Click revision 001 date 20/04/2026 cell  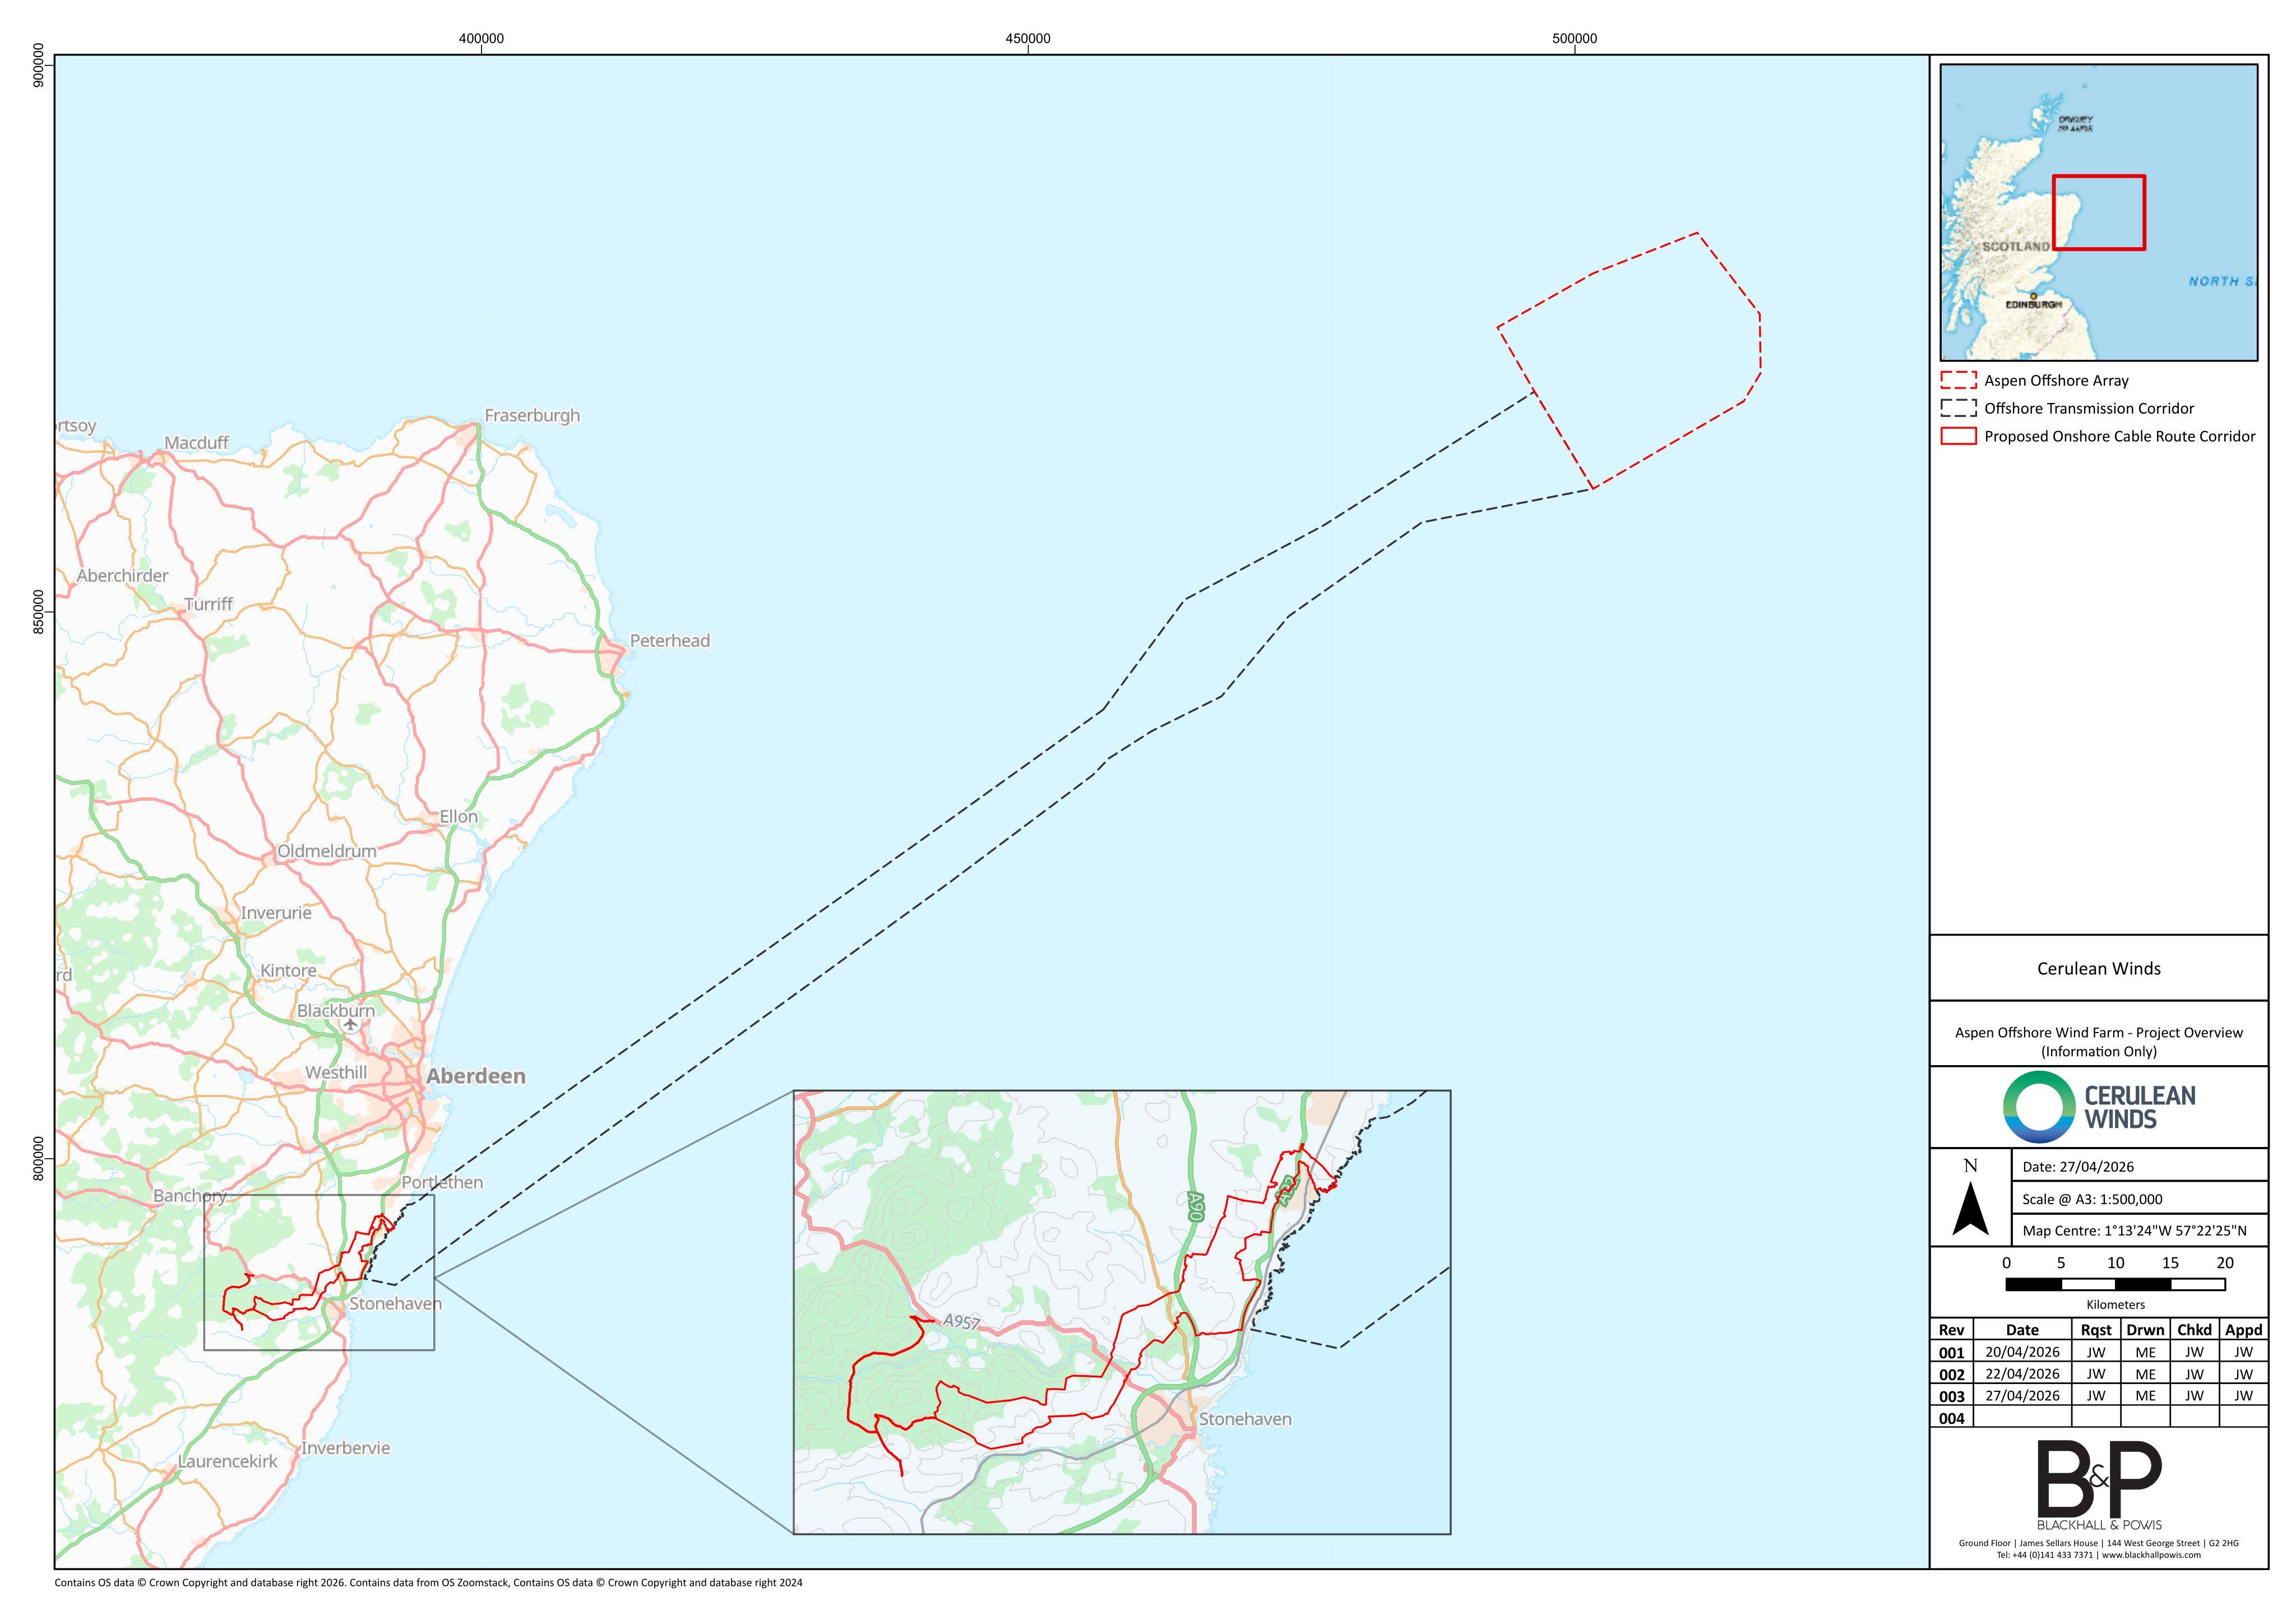[2022, 1352]
